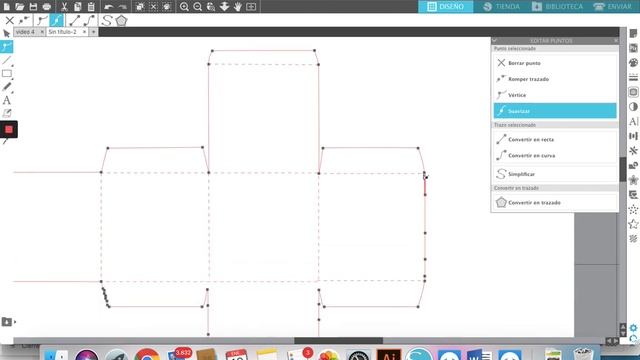The image size is (640, 360).
Task: Open Chrome from the dock
Action: click(x=147, y=354)
